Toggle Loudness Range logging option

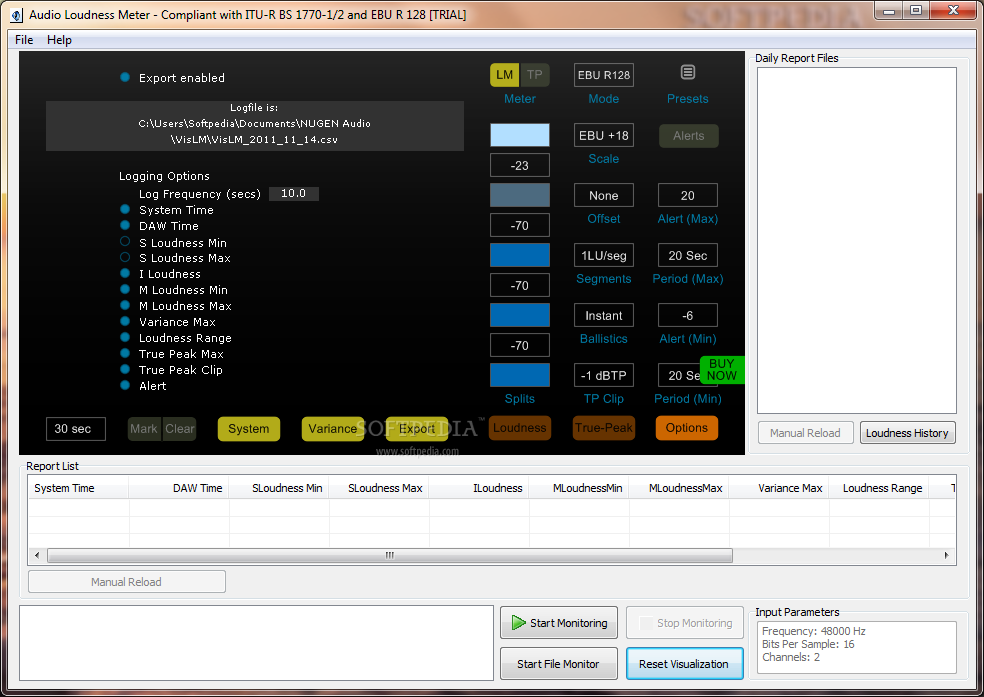pyautogui.click(x=125, y=338)
